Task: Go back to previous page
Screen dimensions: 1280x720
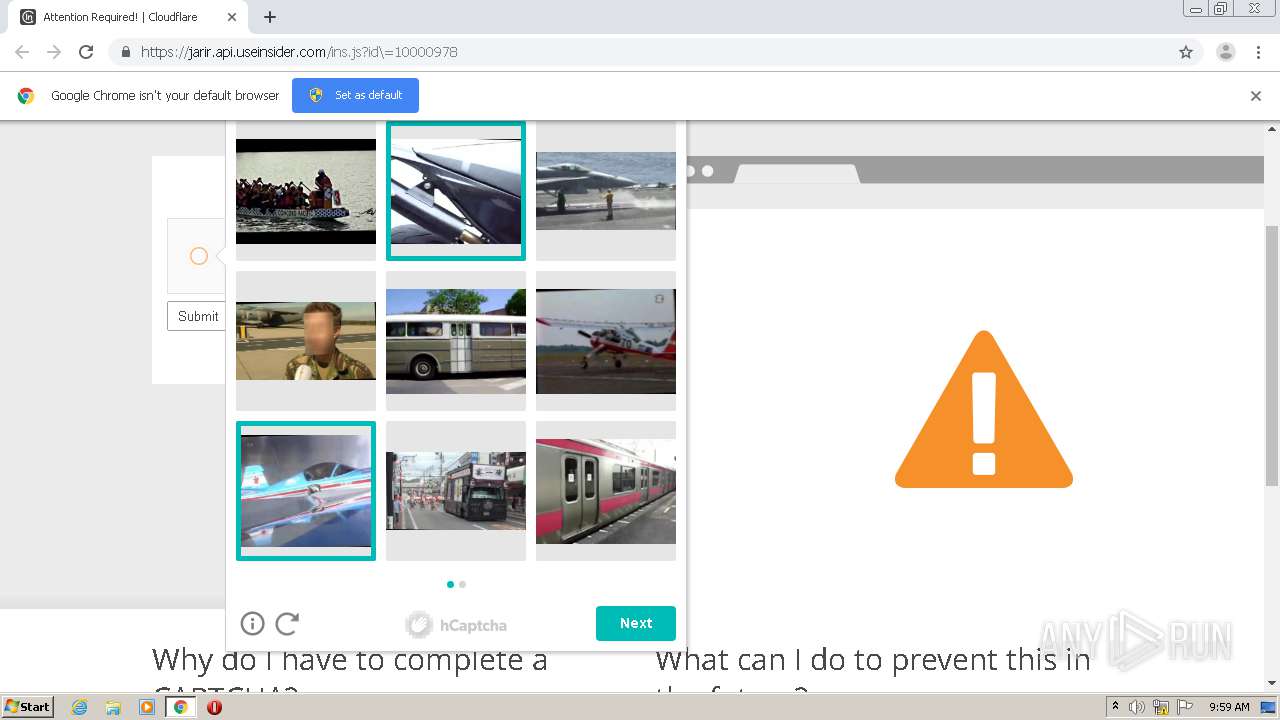Action: pyautogui.click(x=22, y=52)
